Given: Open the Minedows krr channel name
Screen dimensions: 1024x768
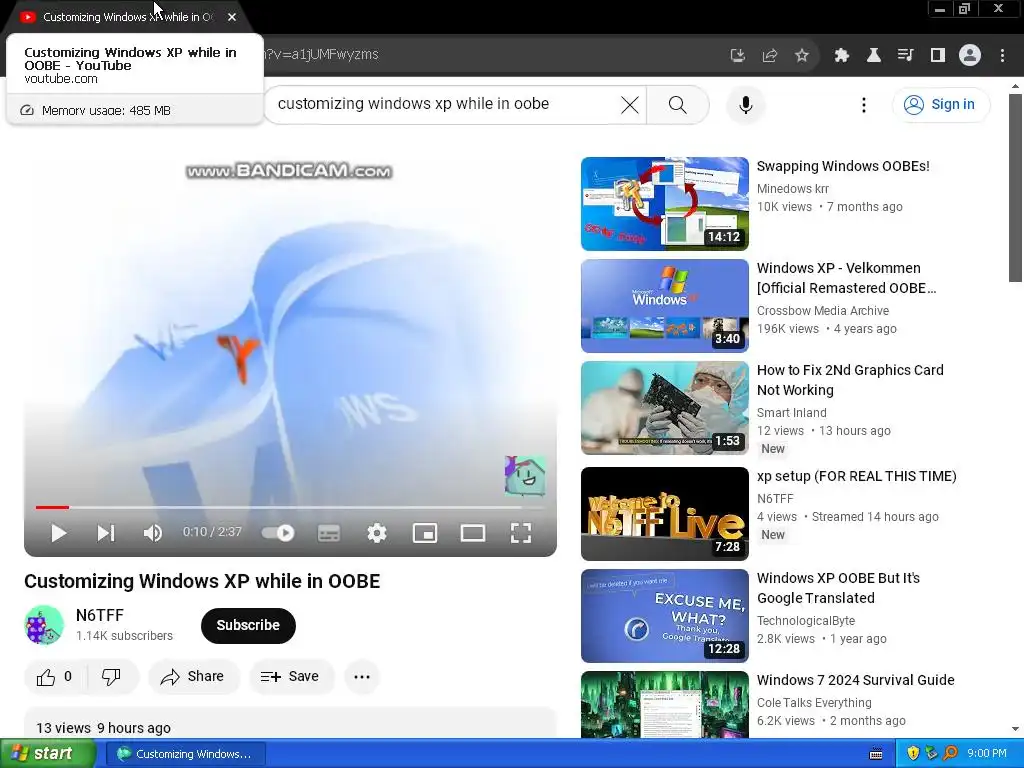Looking at the screenshot, I should pyautogui.click(x=793, y=189).
